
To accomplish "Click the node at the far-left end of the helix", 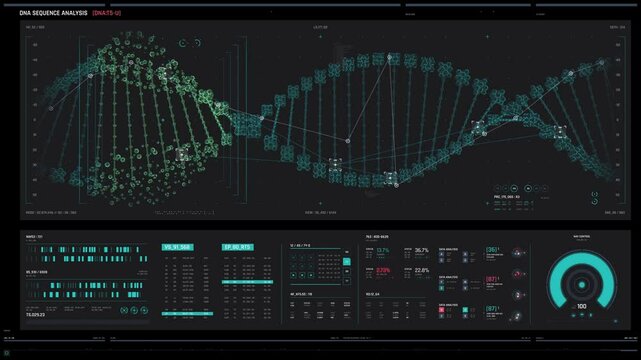I will (x=51, y=108).
